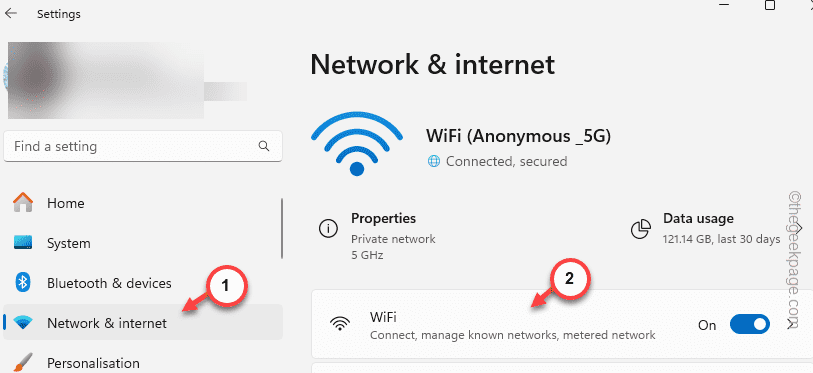
Task: Click the Home house icon
Action: point(23,203)
